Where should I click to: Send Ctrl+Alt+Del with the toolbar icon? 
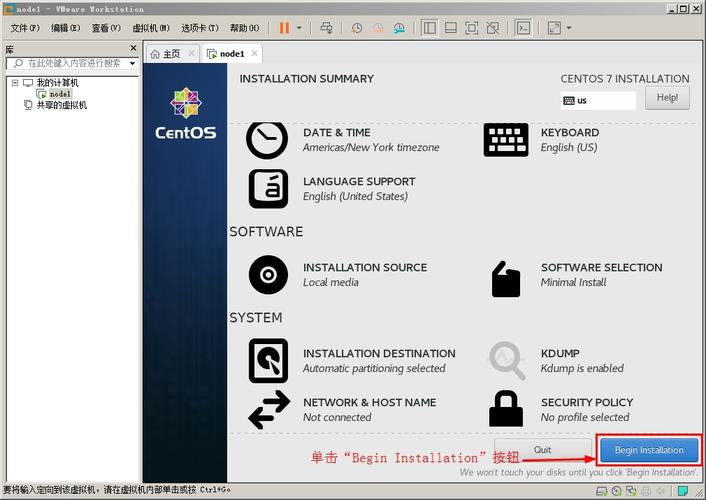[x=326, y=28]
